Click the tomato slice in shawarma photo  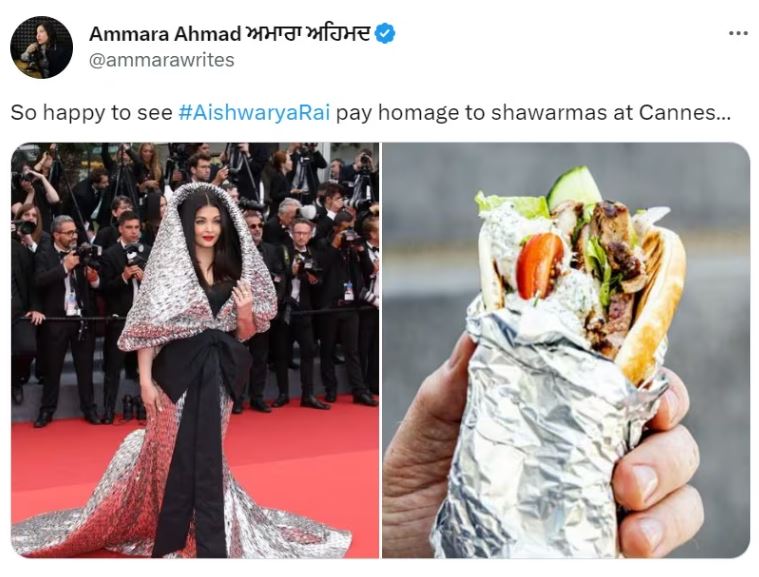click(x=538, y=265)
